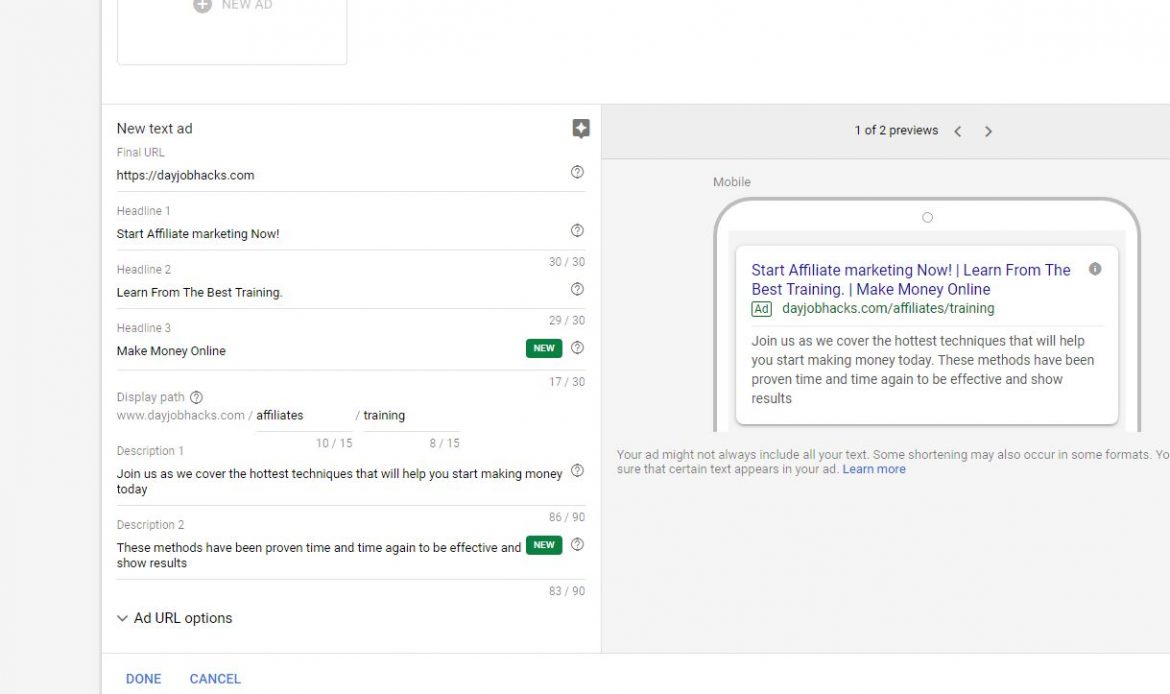Click the ad headline link in preview
This screenshot has width=1170, height=694.
point(910,280)
